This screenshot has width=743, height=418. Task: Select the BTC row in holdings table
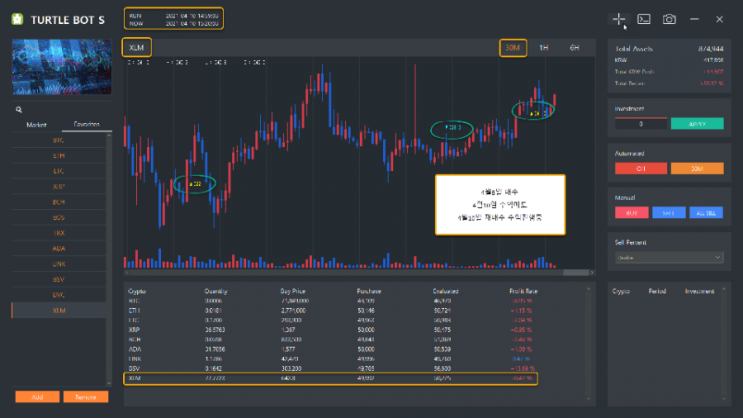330,301
